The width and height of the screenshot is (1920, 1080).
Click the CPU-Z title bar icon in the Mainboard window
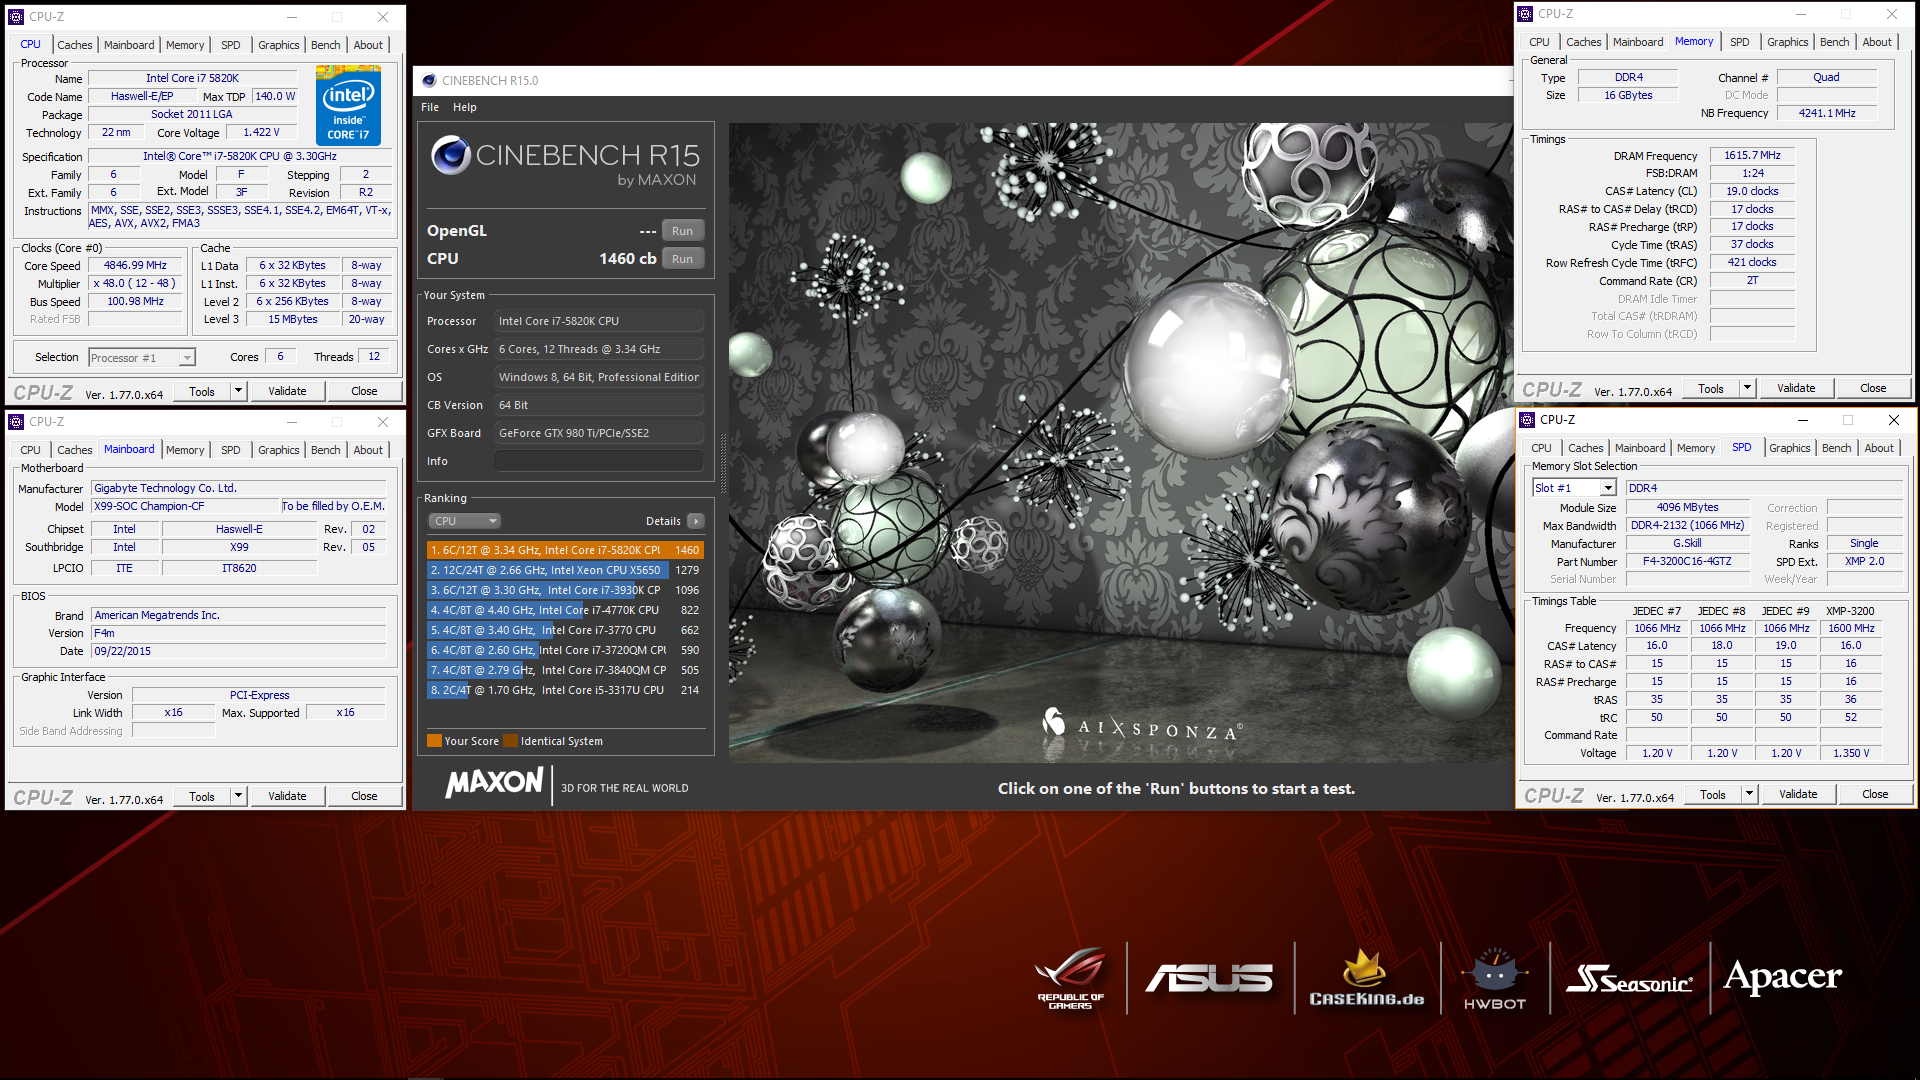click(16, 422)
